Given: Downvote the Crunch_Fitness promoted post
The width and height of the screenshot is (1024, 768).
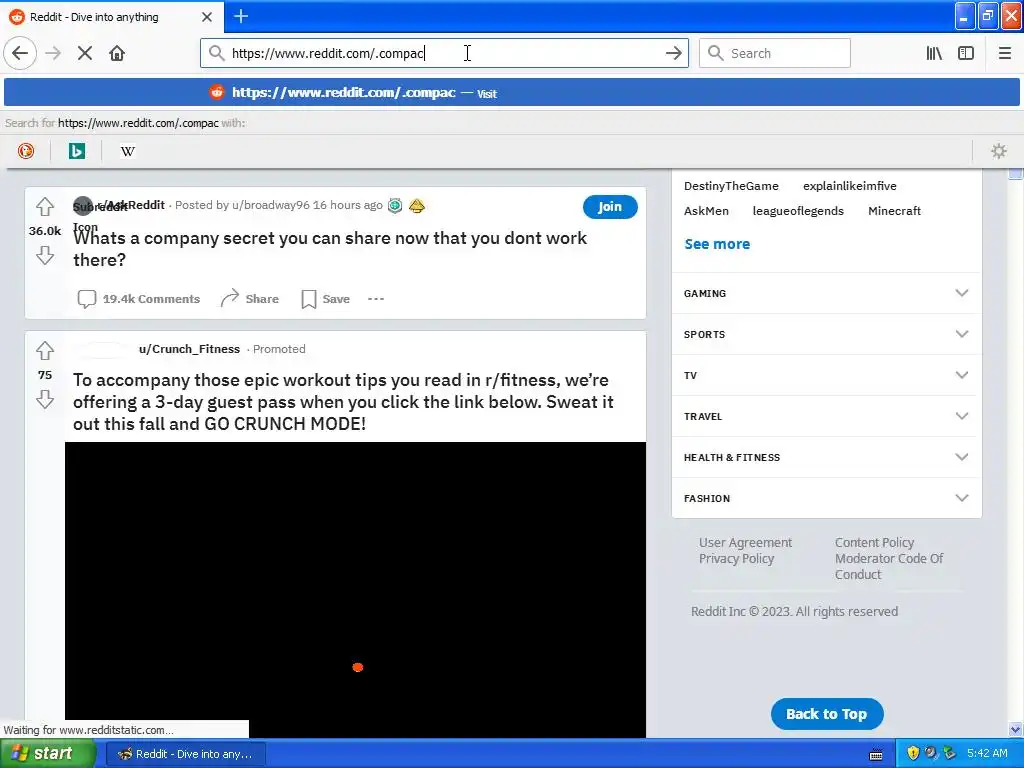Looking at the screenshot, I should point(45,399).
